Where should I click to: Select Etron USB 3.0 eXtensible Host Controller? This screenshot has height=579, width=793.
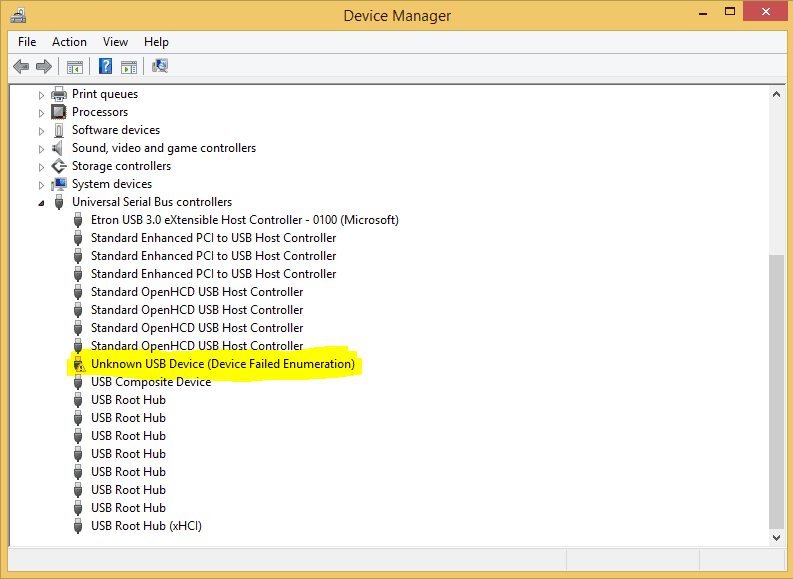tap(245, 220)
